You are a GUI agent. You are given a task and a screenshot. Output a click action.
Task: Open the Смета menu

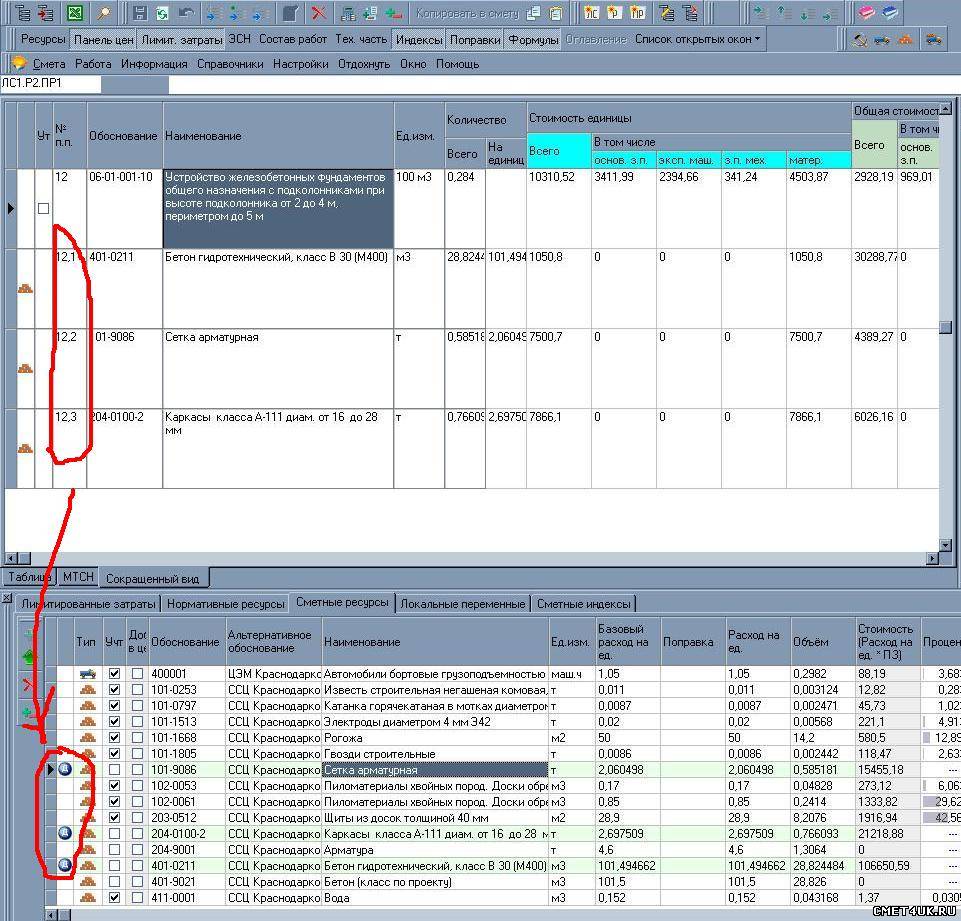pos(49,64)
